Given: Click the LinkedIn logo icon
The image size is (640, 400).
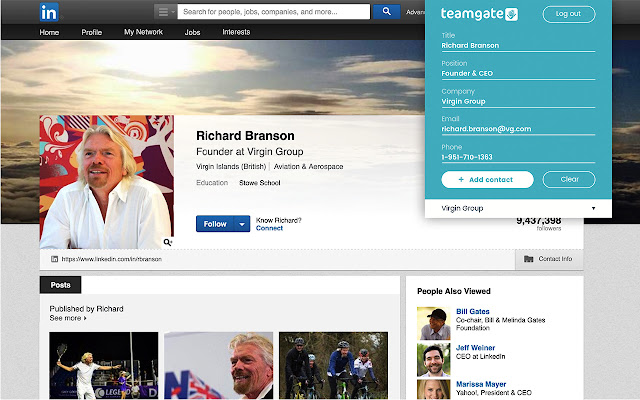Looking at the screenshot, I should pyautogui.click(x=49, y=12).
